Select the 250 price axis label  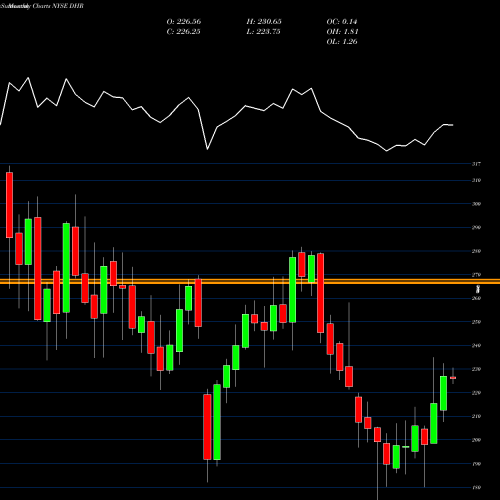[476, 322]
